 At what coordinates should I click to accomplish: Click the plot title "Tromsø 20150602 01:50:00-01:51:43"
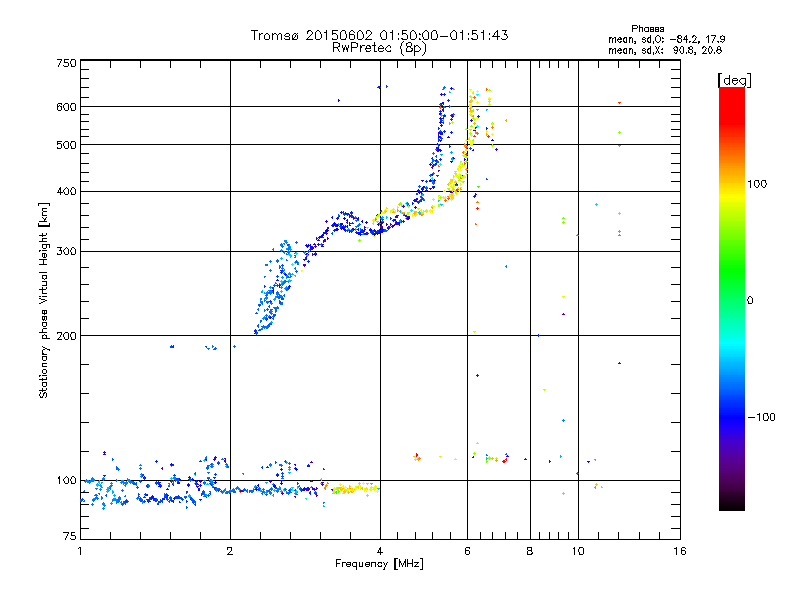point(379,35)
